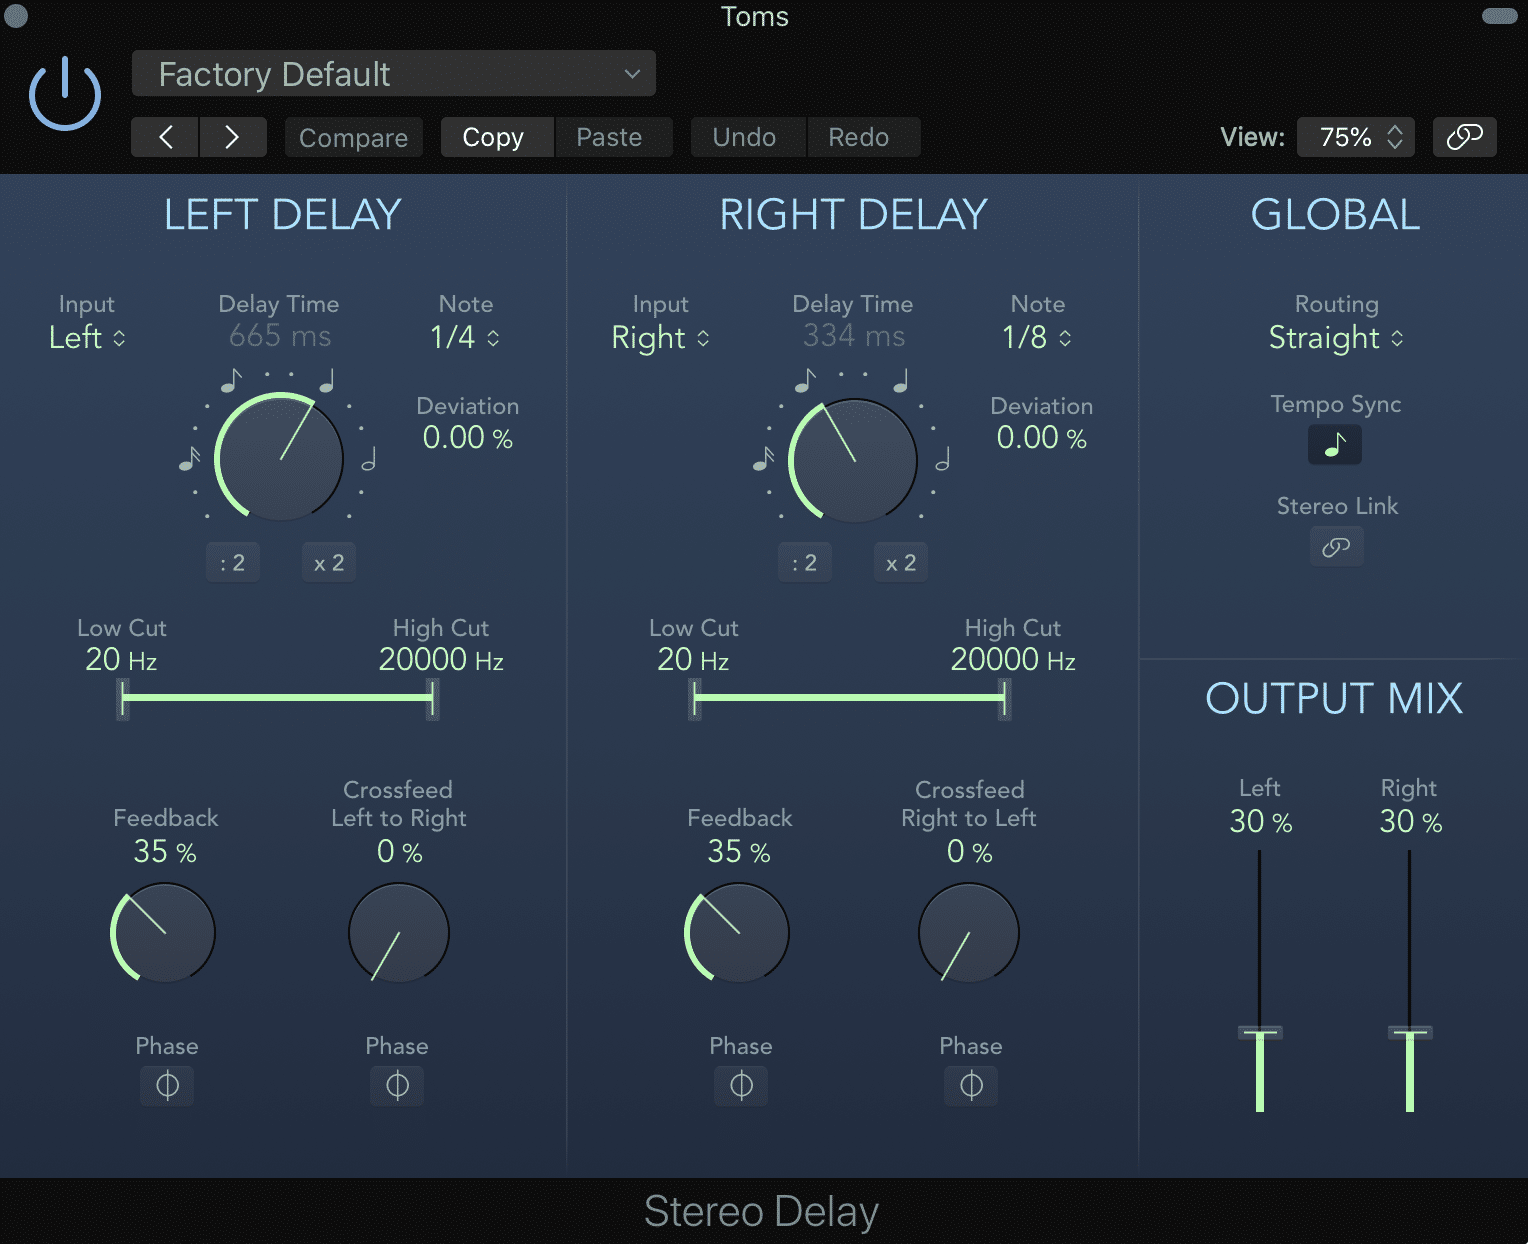1528x1244 pixels.
Task: Double Left Delay time with x2
Action: click(x=329, y=563)
